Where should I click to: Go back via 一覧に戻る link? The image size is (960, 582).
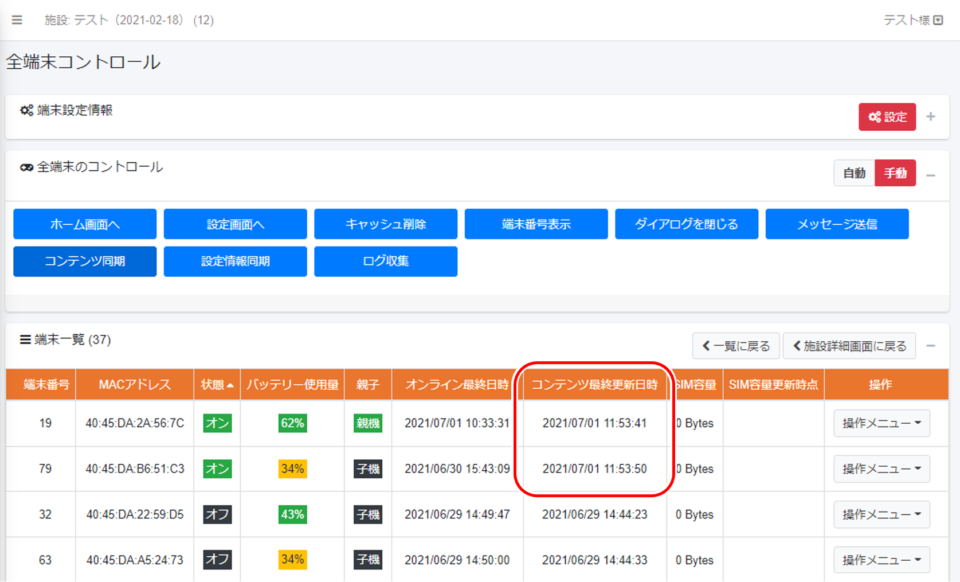735,346
